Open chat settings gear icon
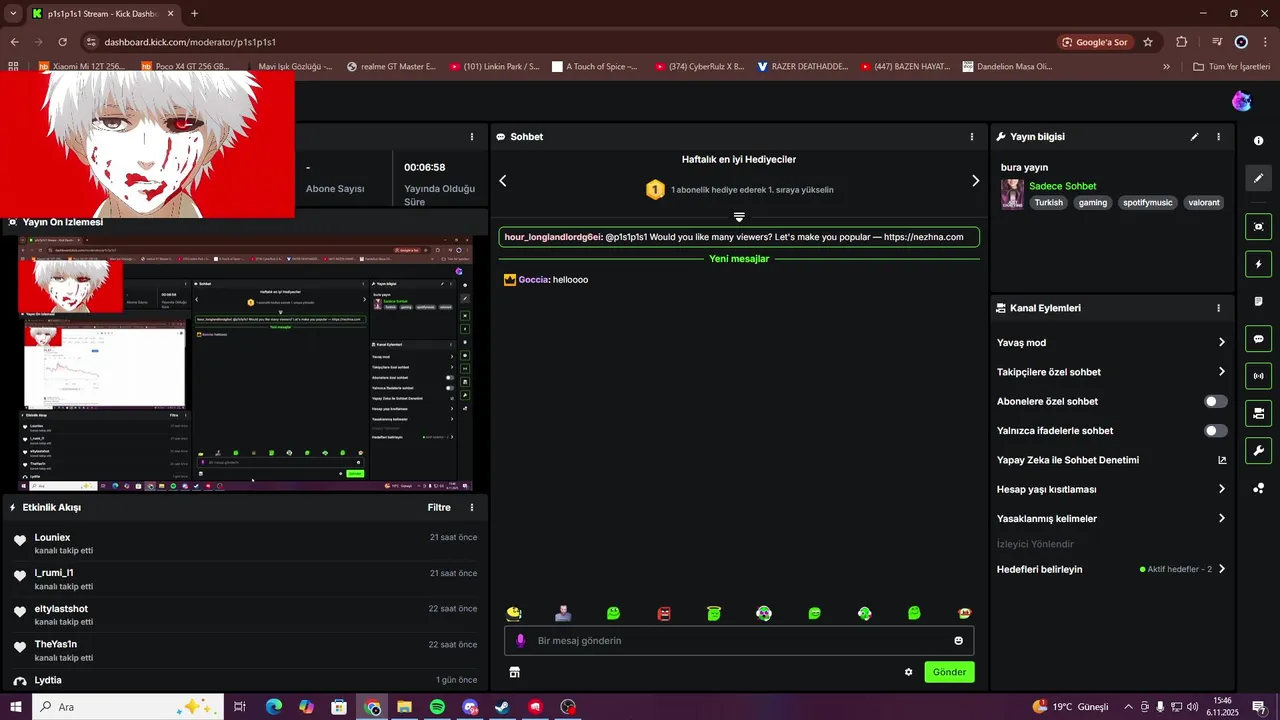The image size is (1280, 720). (x=908, y=672)
